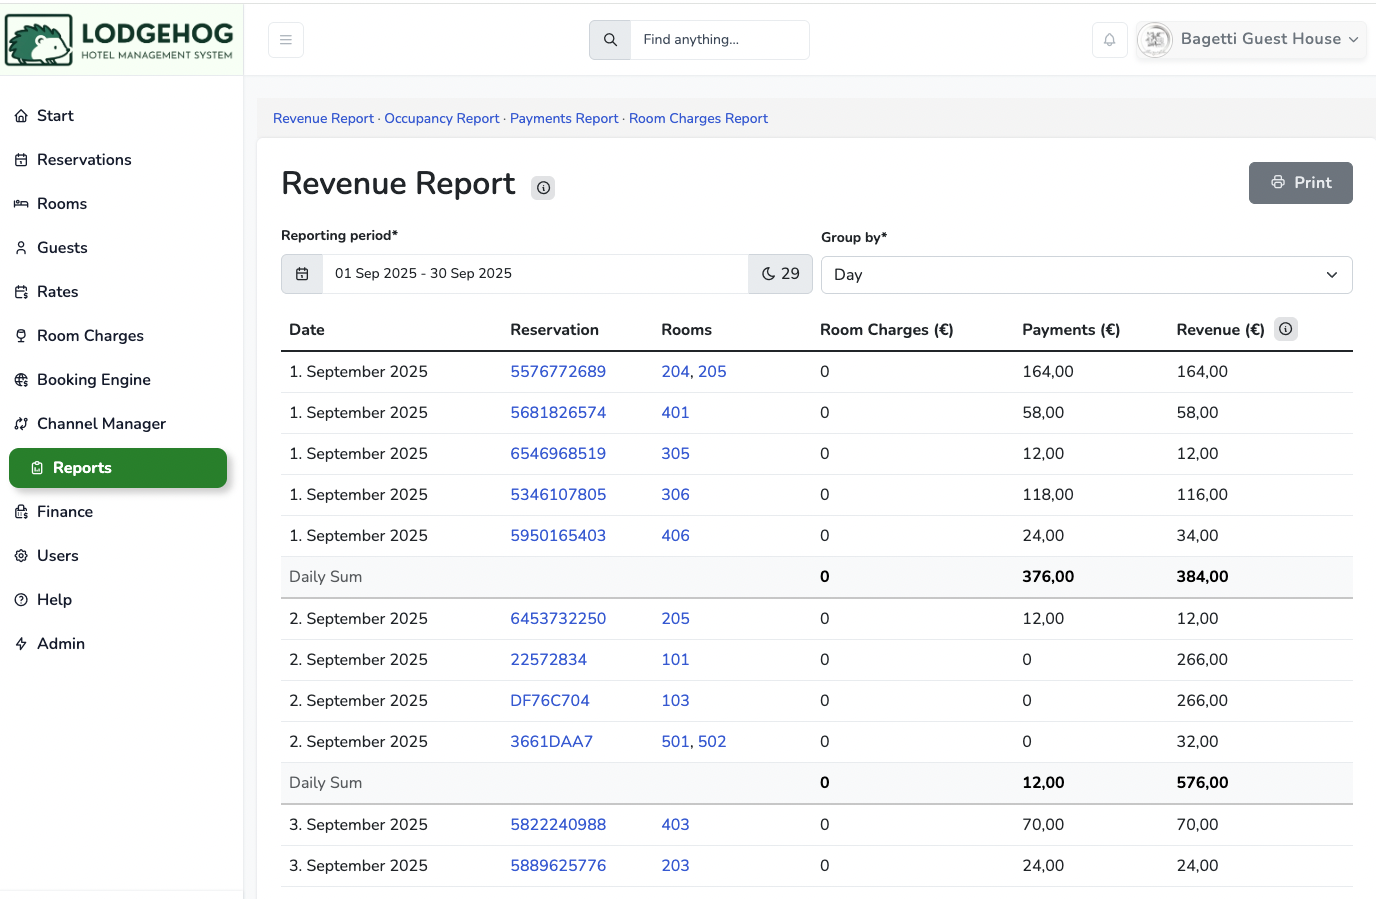Expand the Bagetti Guest House account dropdown
This screenshot has width=1376, height=899.
pyautogui.click(x=1352, y=40)
